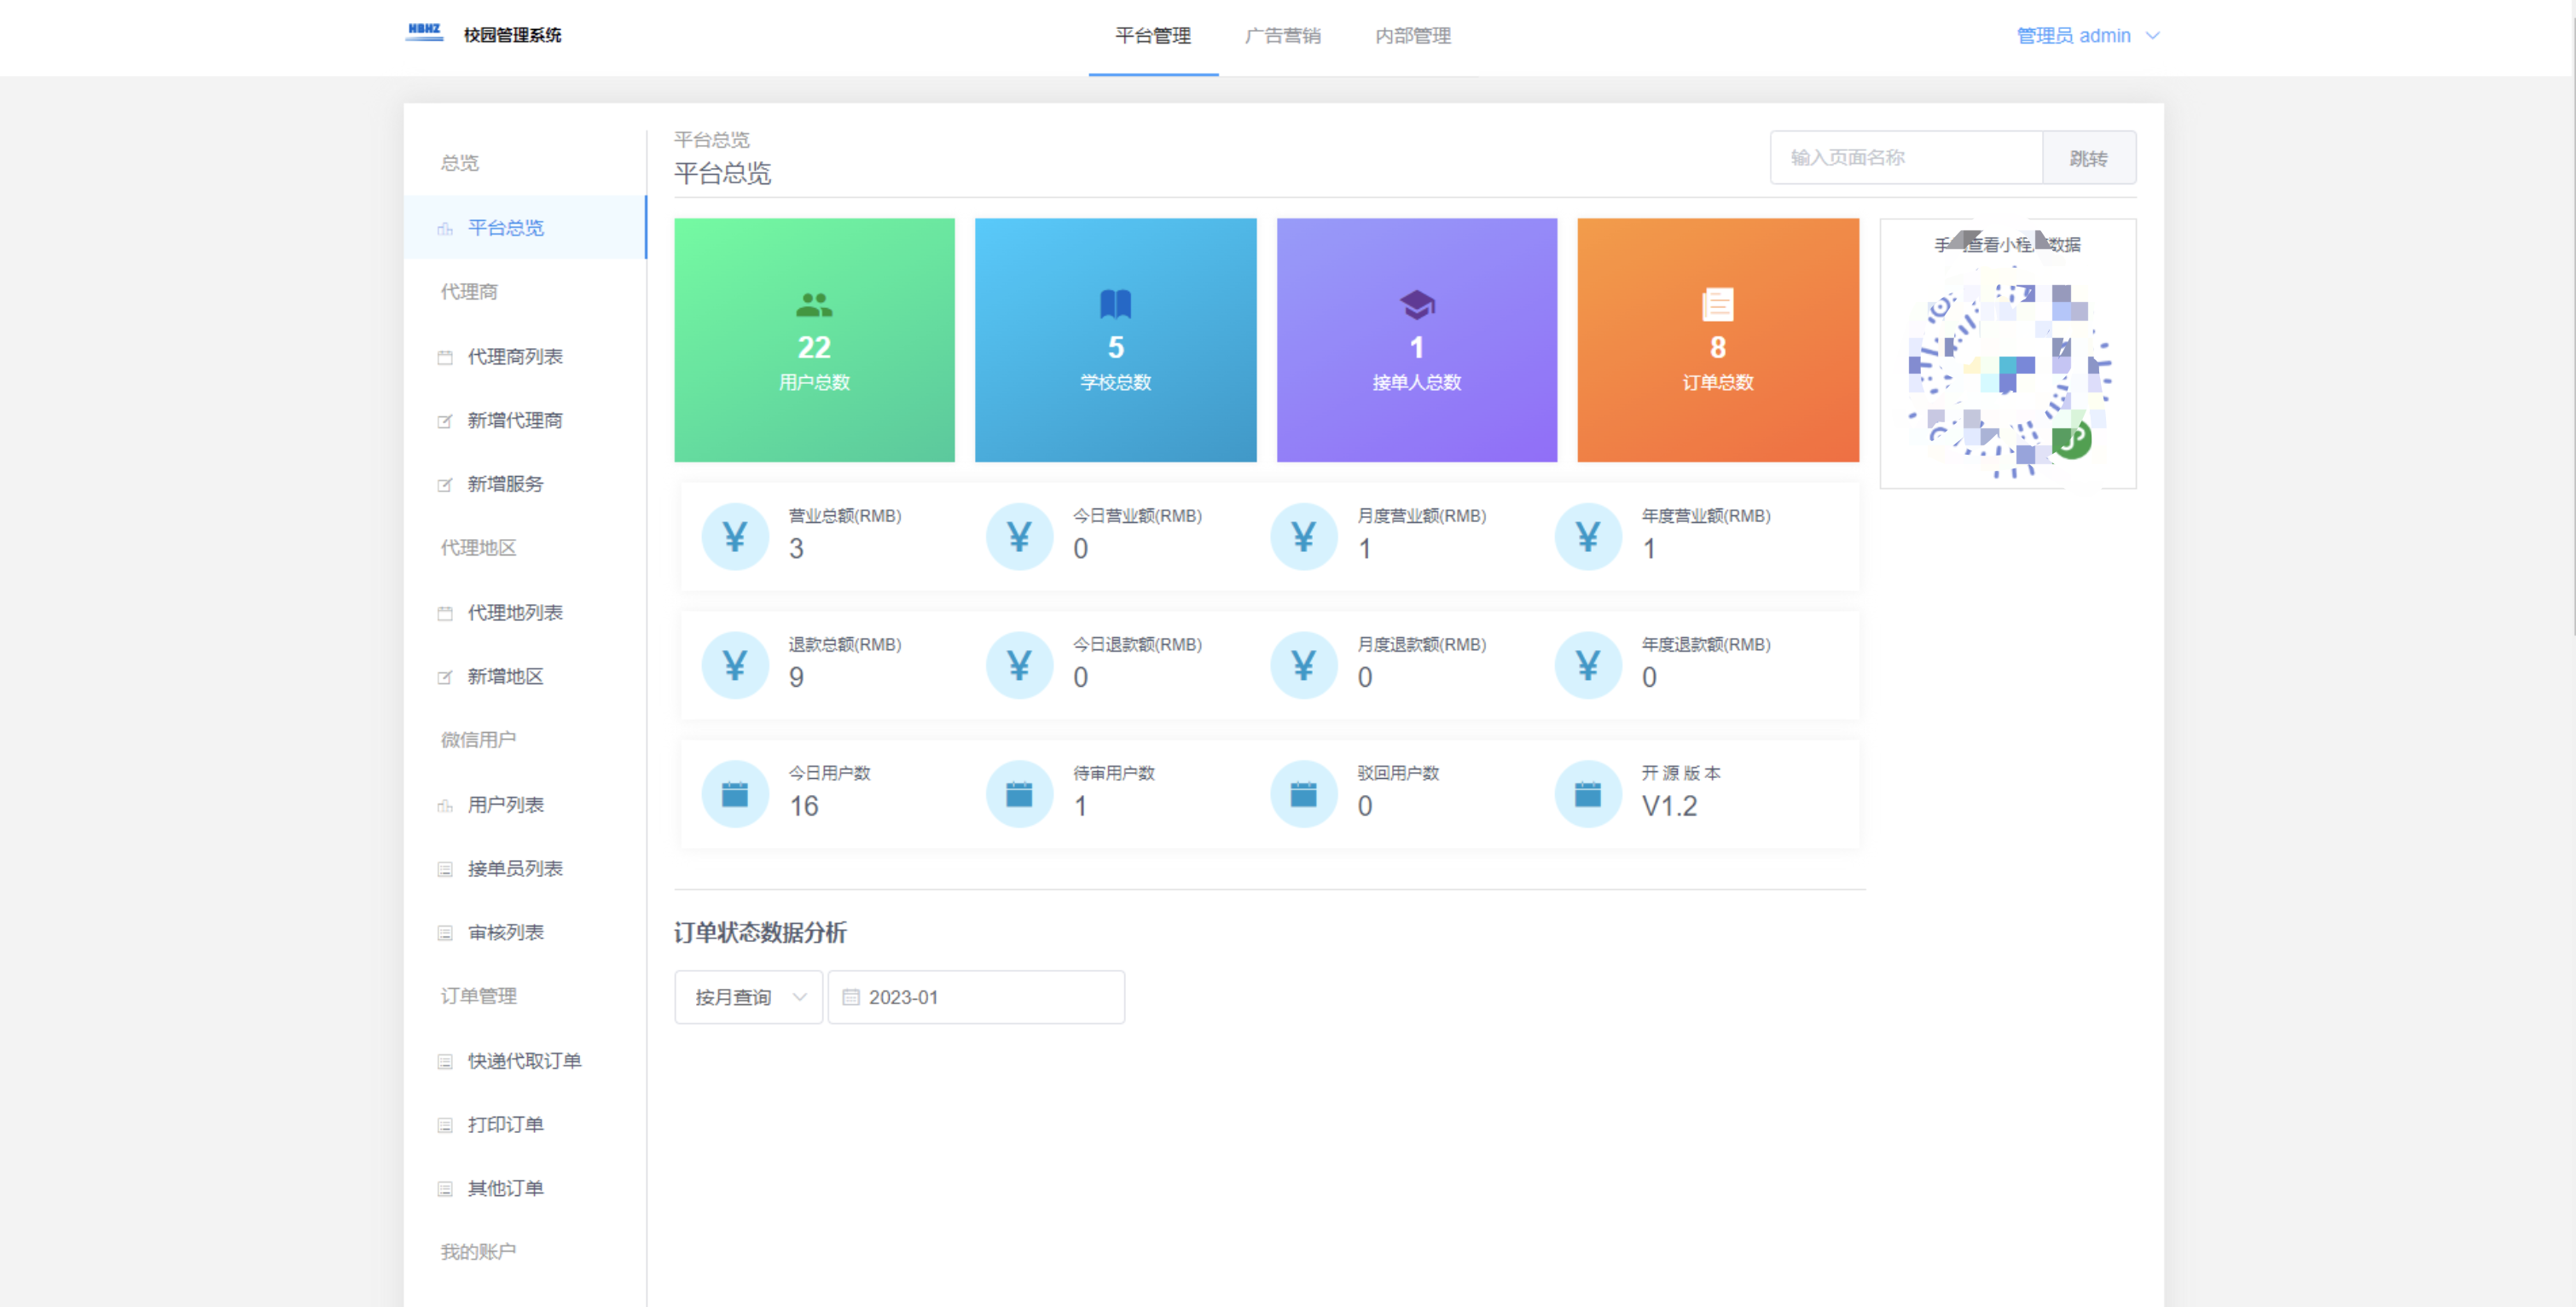The width and height of the screenshot is (2576, 1307).
Task: Click the users icon on 用户总数 card
Action: (x=814, y=304)
